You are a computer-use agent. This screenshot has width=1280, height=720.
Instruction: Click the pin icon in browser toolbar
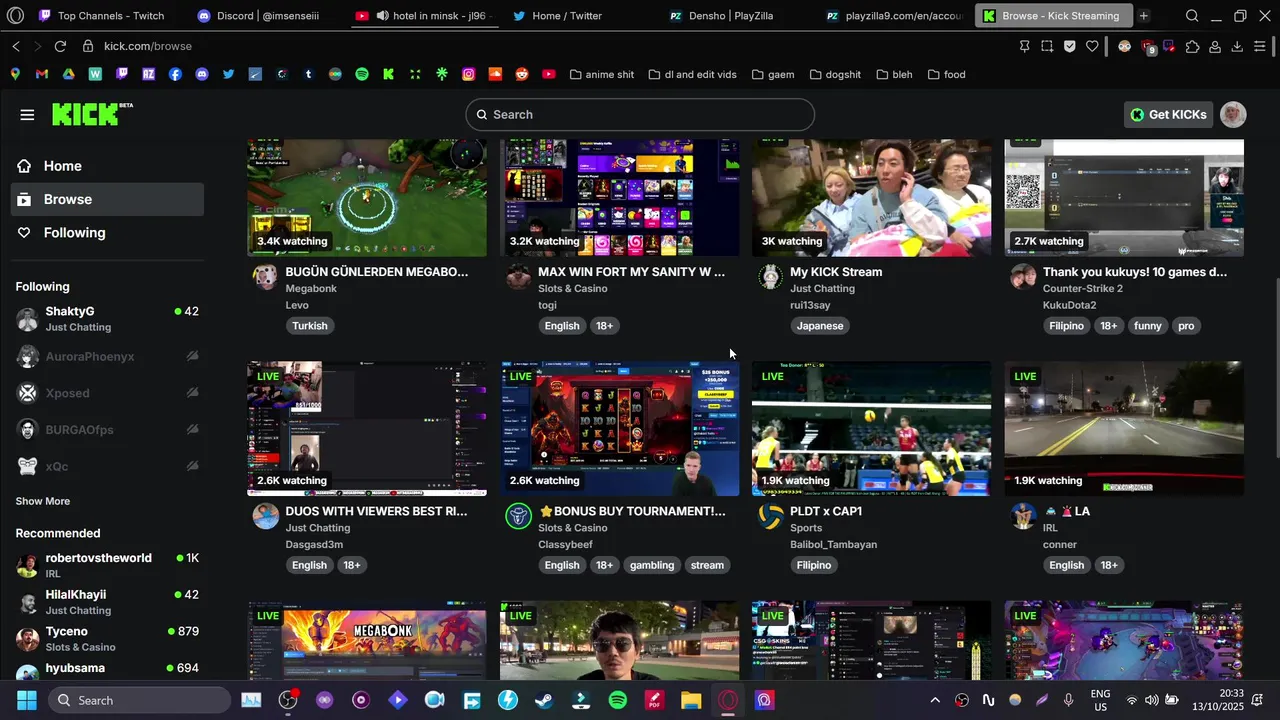tap(1024, 46)
